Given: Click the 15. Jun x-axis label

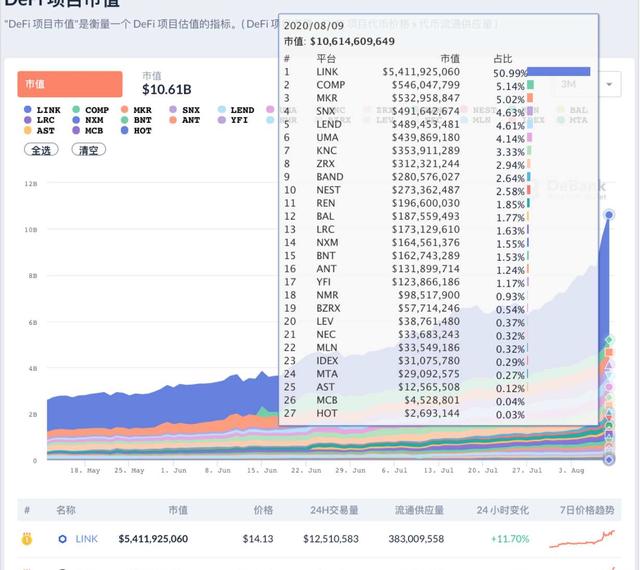Looking at the screenshot, I should [262, 470].
